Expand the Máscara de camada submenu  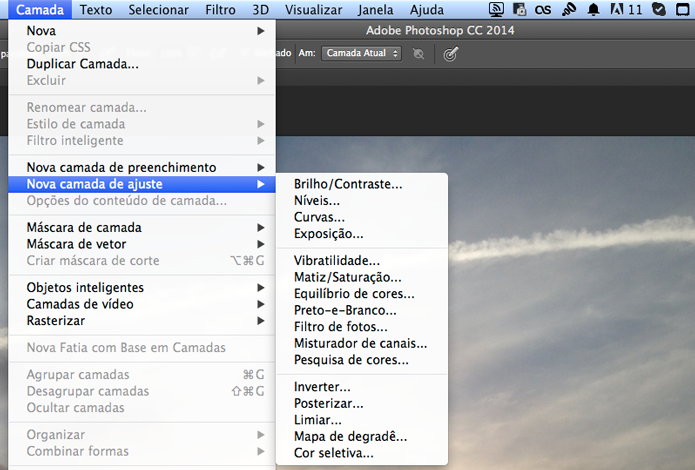(x=142, y=227)
